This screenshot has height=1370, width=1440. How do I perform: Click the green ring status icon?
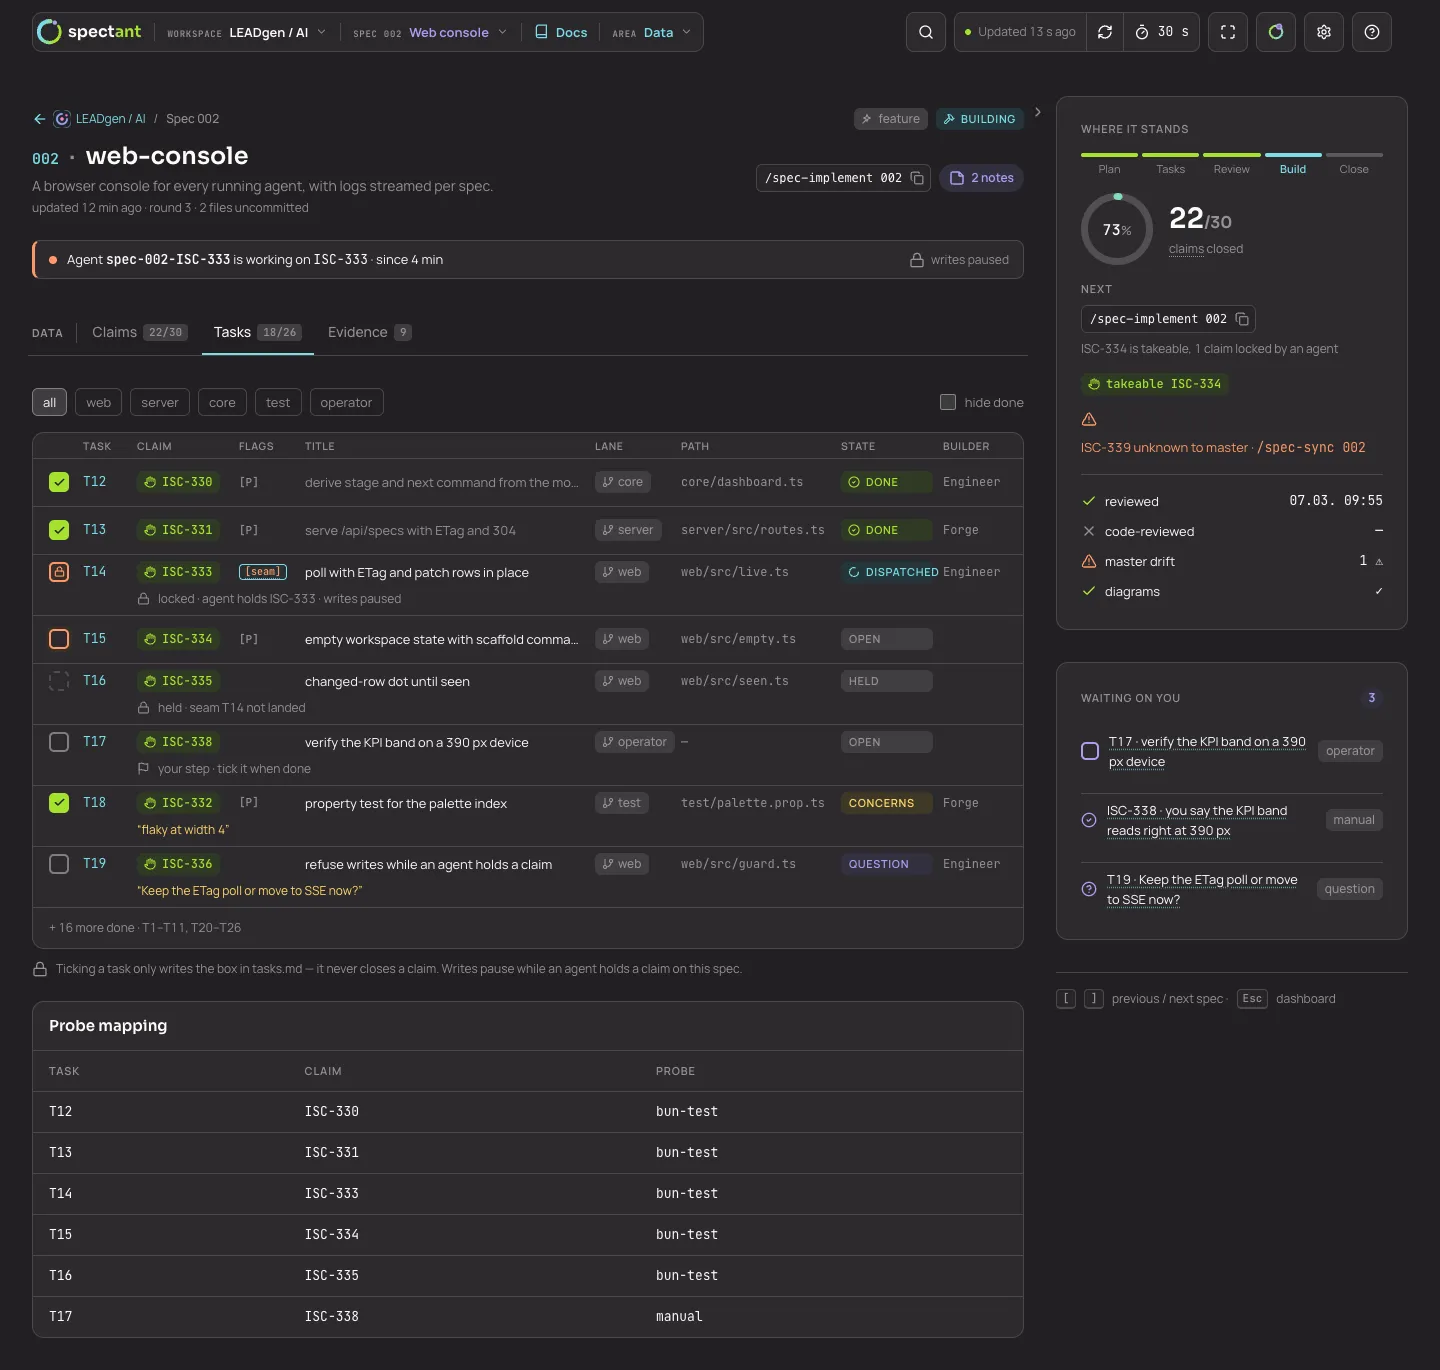point(1276,32)
